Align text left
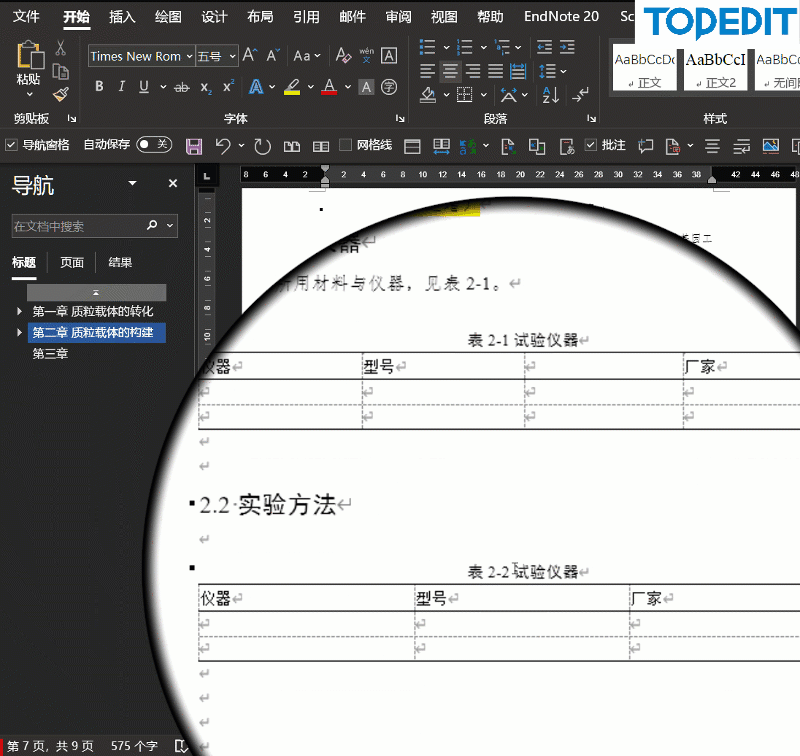This screenshot has width=800, height=756. coord(428,70)
